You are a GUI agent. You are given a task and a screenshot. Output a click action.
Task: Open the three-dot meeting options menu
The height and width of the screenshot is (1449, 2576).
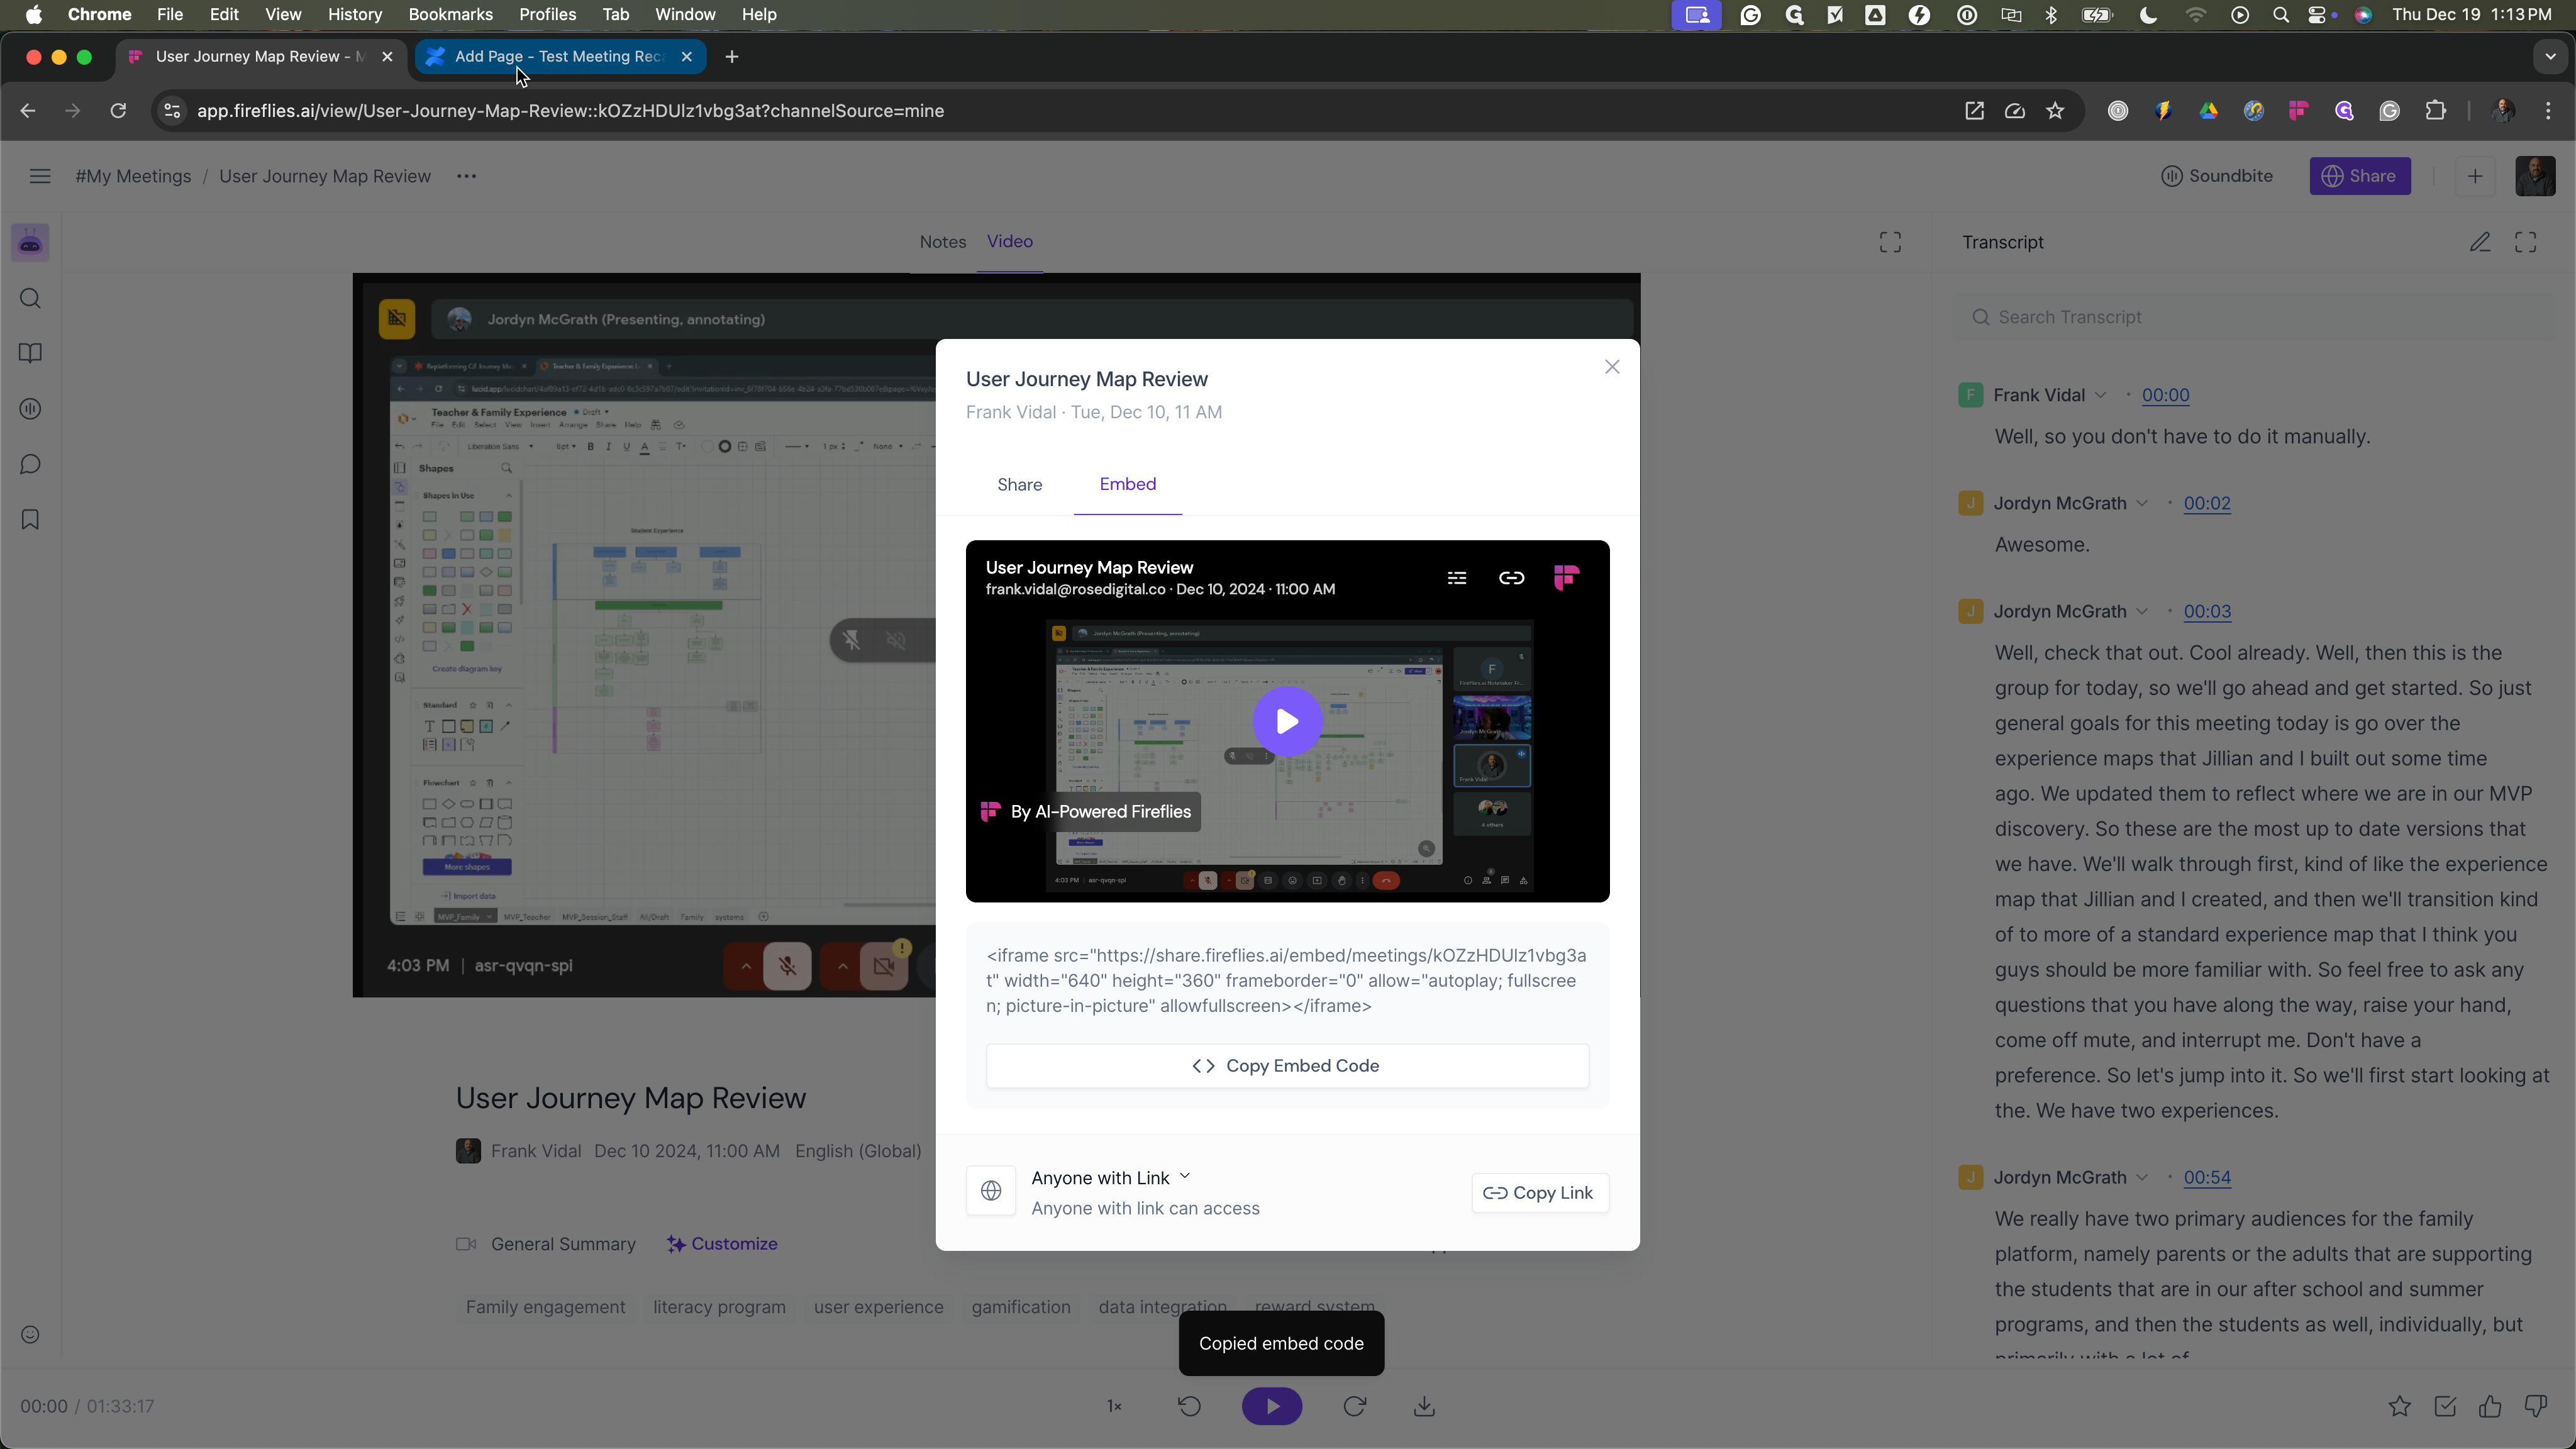[x=466, y=176]
